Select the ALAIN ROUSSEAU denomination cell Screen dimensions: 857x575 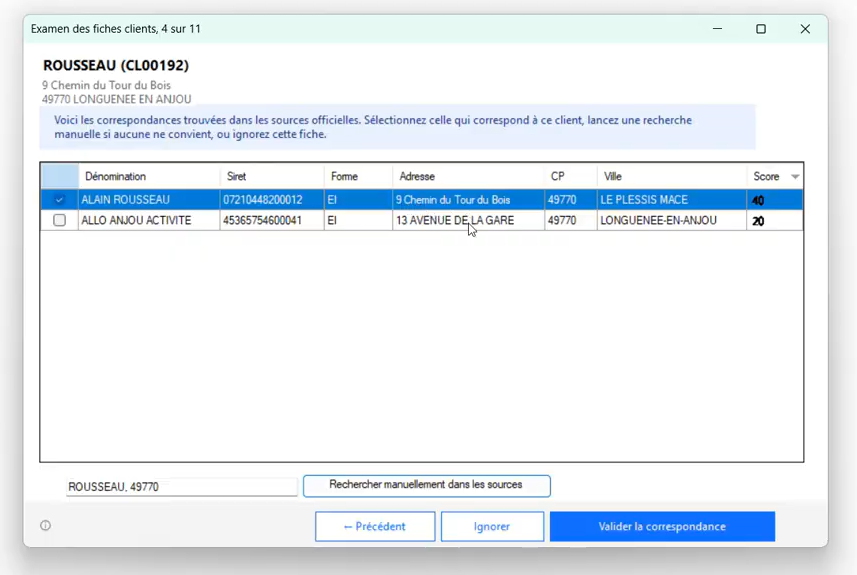(149, 200)
